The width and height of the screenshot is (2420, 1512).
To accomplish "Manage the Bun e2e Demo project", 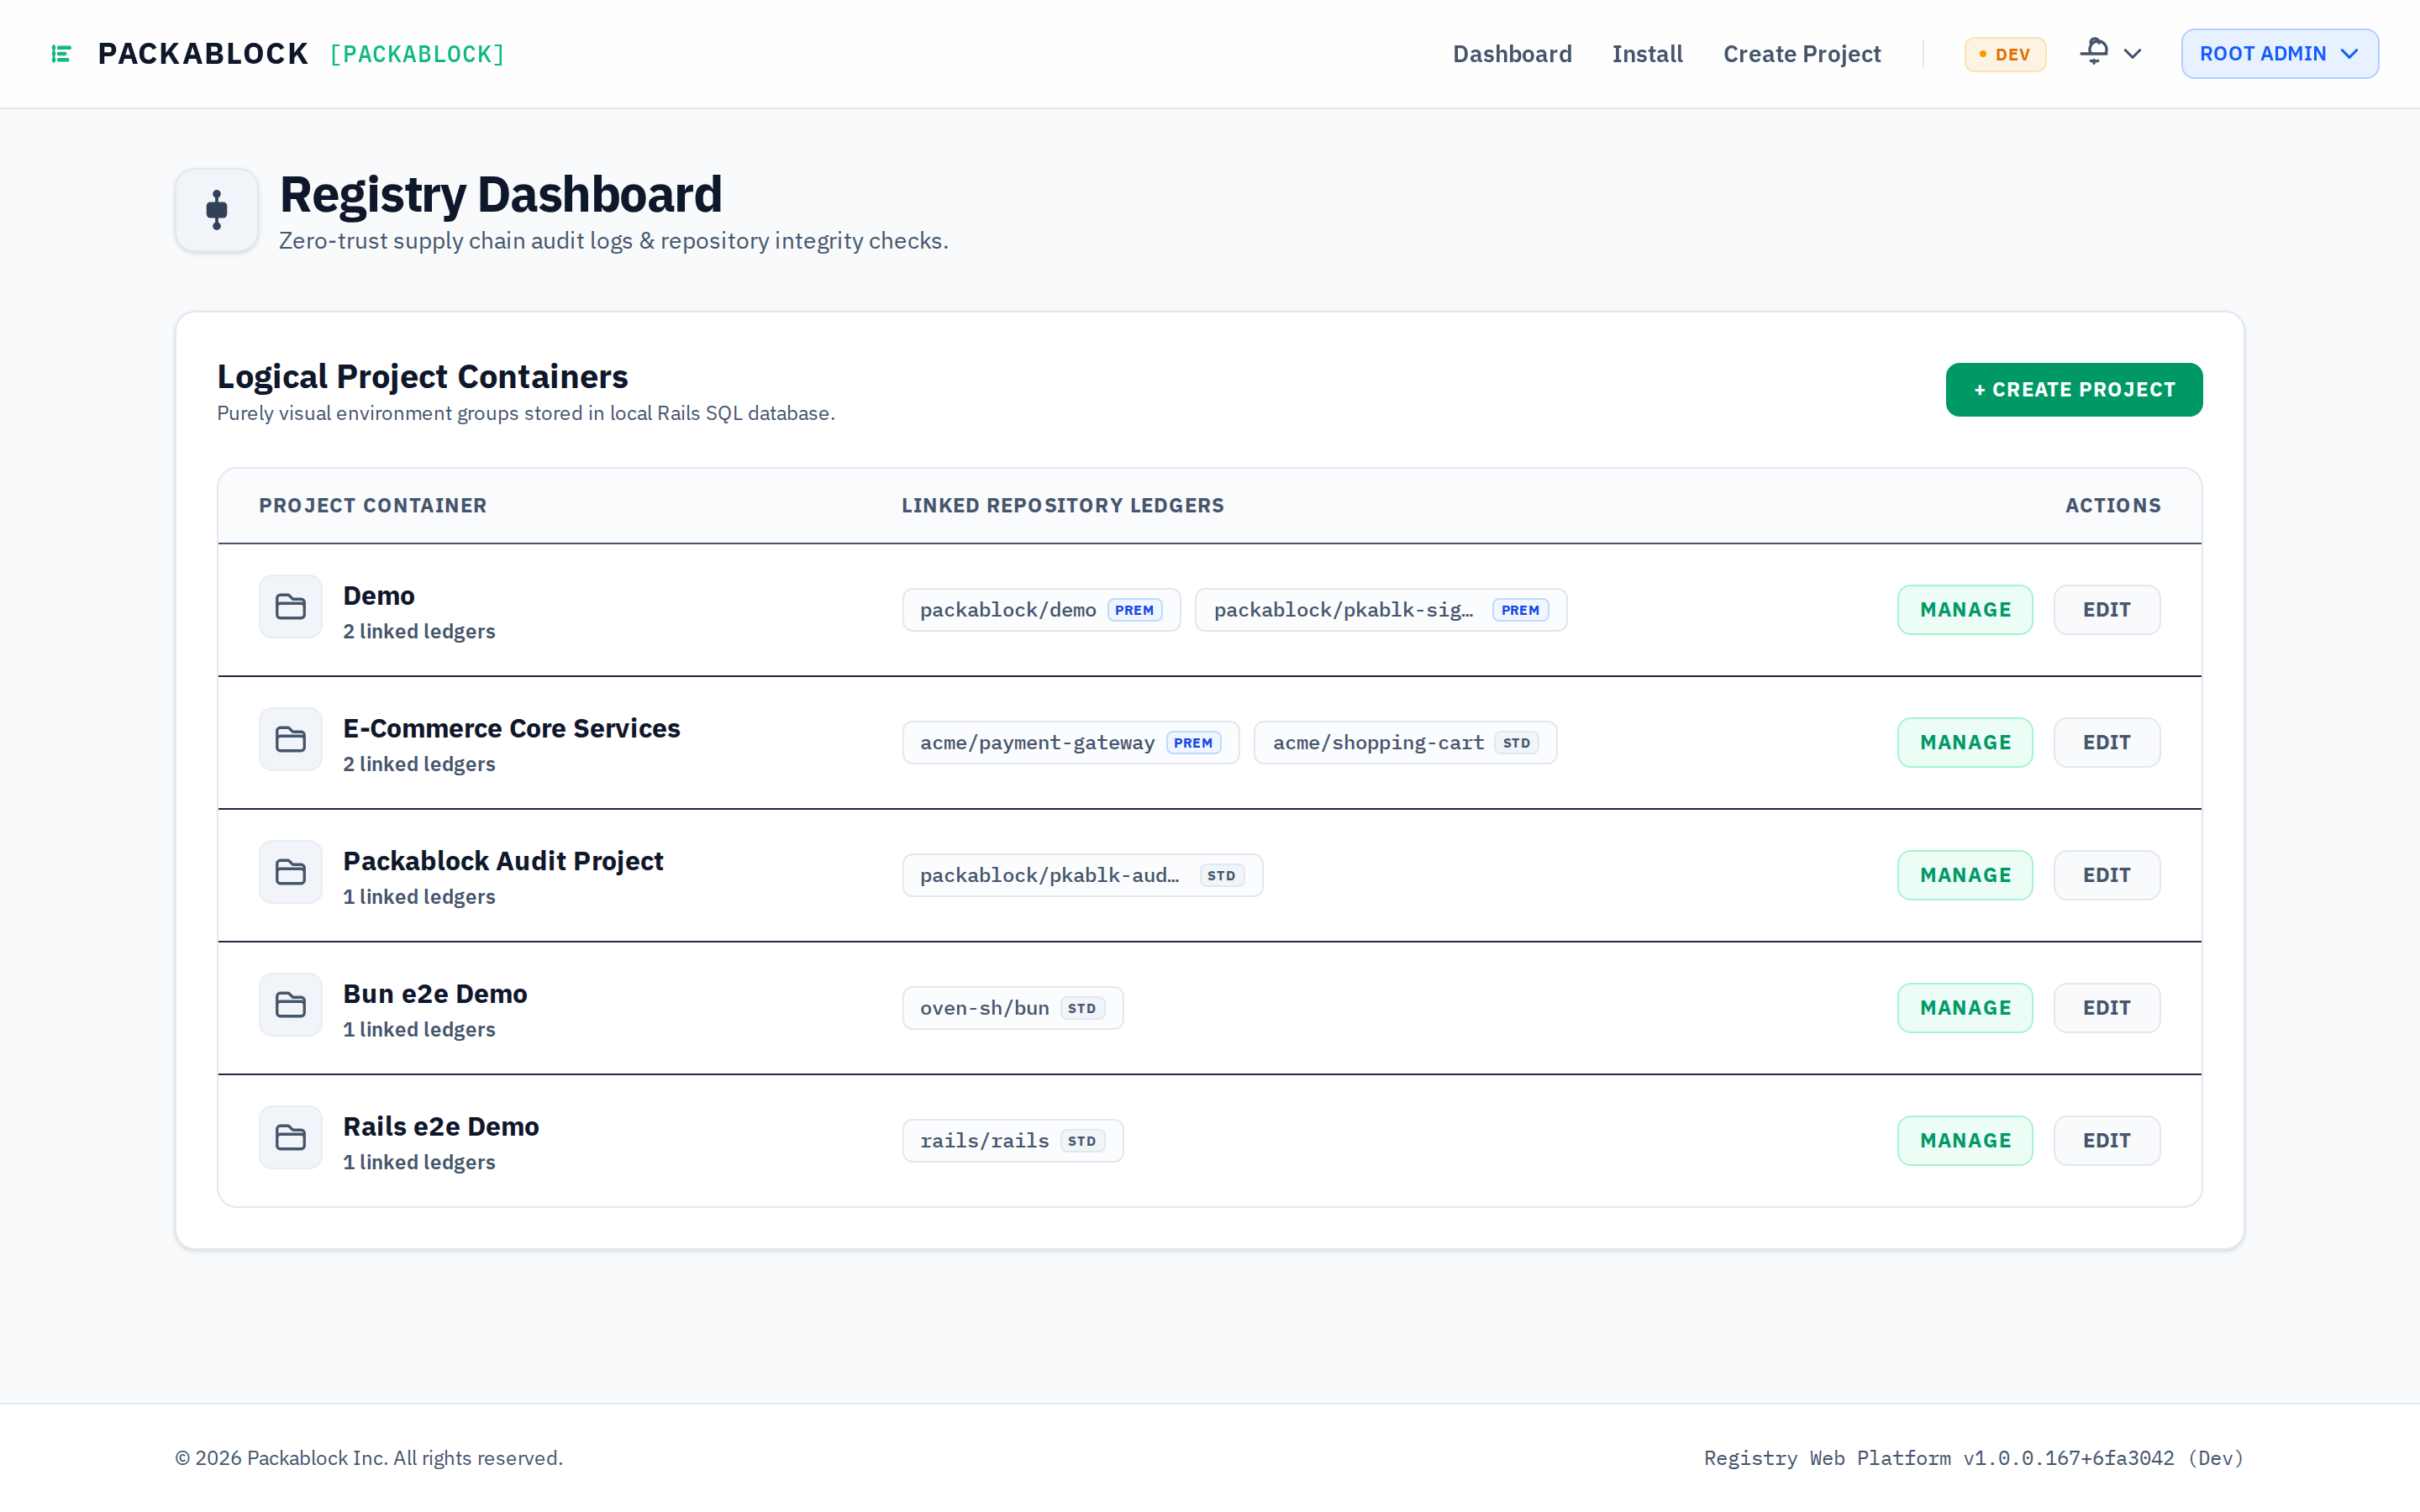I will 1965,1008.
